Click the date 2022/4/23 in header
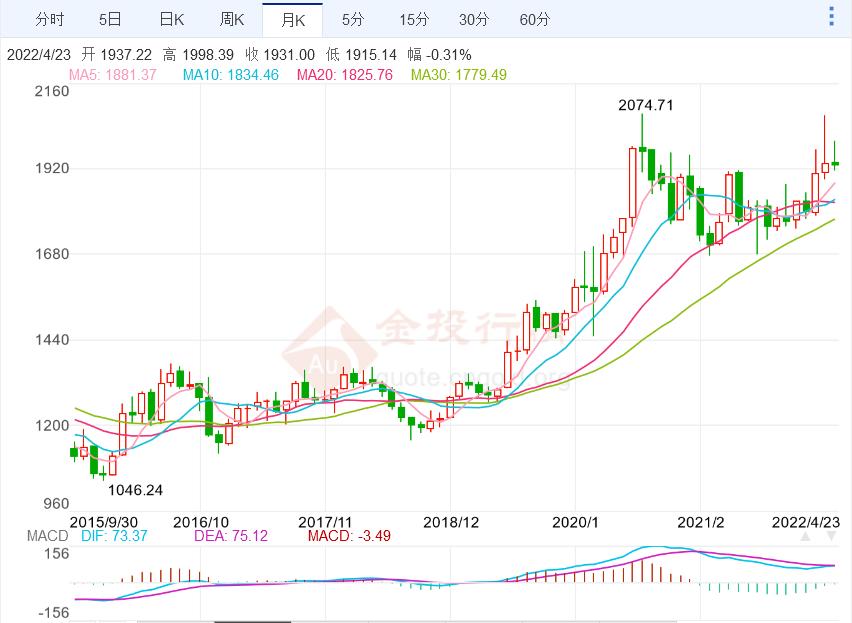 coord(39,55)
